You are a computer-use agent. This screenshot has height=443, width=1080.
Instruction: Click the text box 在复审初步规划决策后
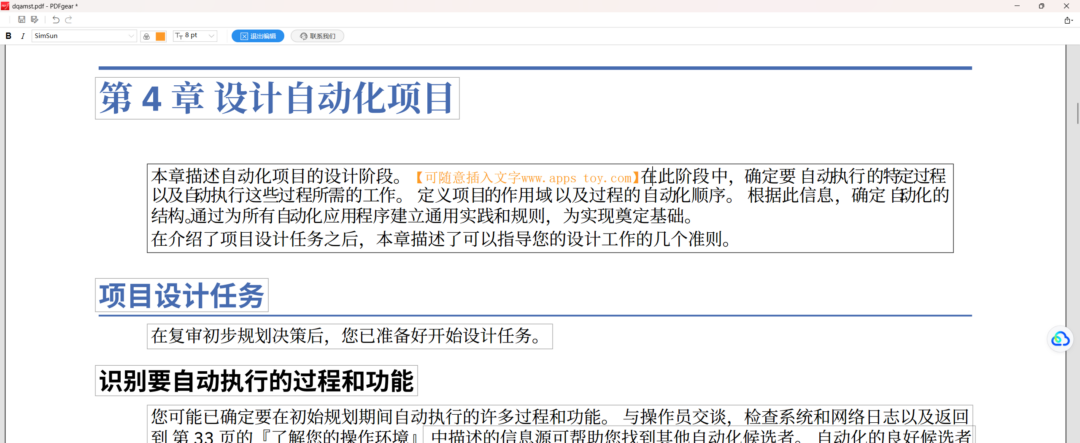(350, 336)
